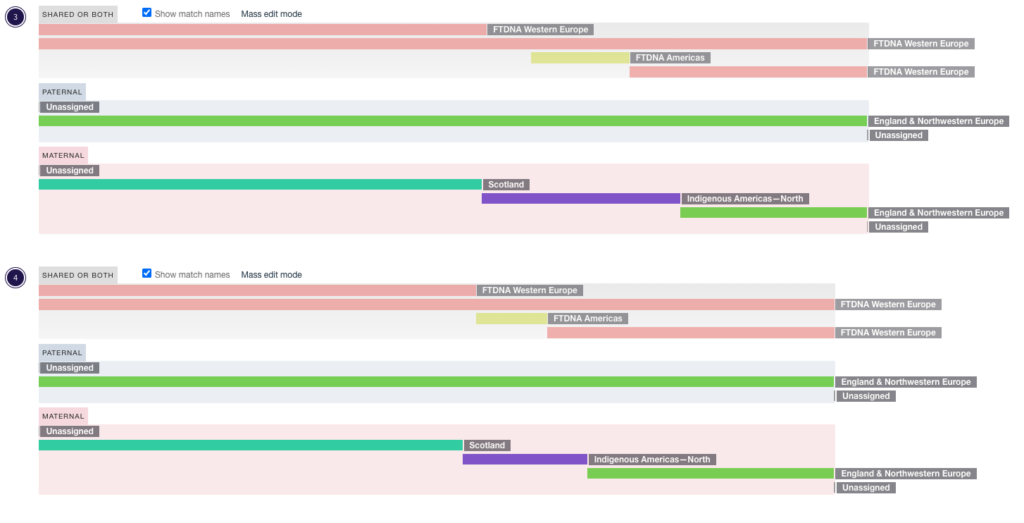This screenshot has width=1024, height=523.
Task: Click chromosome 3 Scotland label
Action: click(x=506, y=185)
